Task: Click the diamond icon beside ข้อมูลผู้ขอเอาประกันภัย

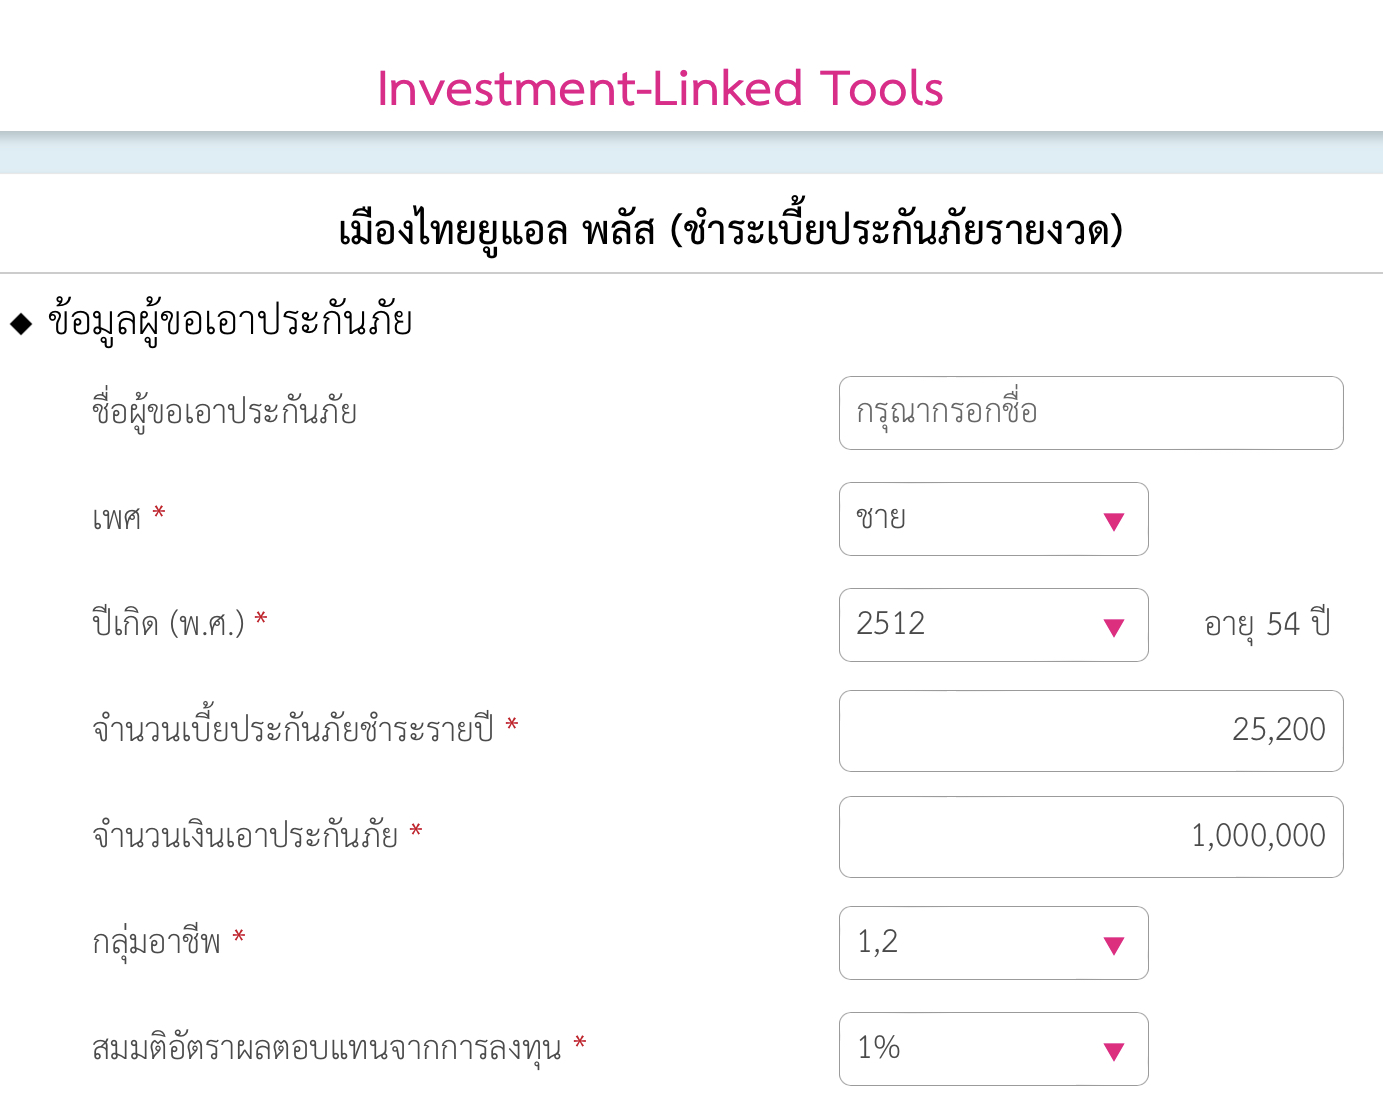Action: point(22,320)
